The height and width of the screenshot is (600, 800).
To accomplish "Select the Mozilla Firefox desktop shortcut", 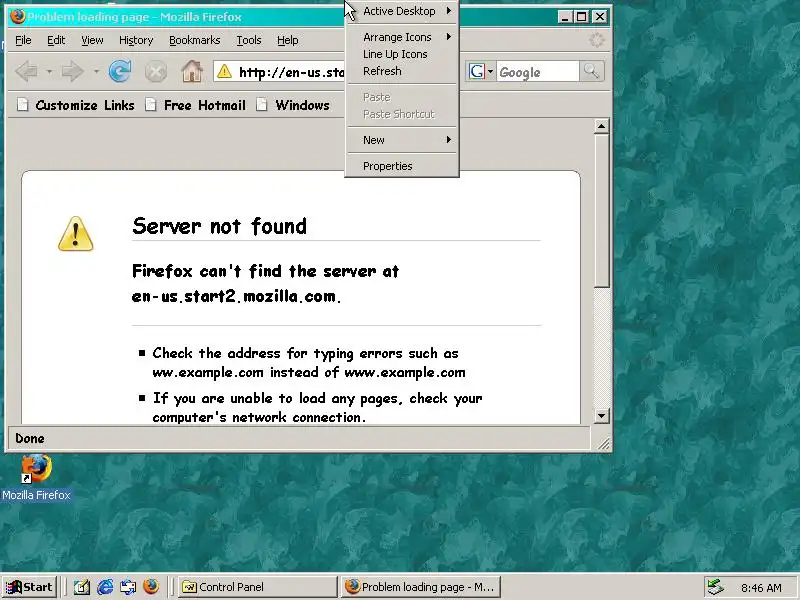I will (36, 479).
